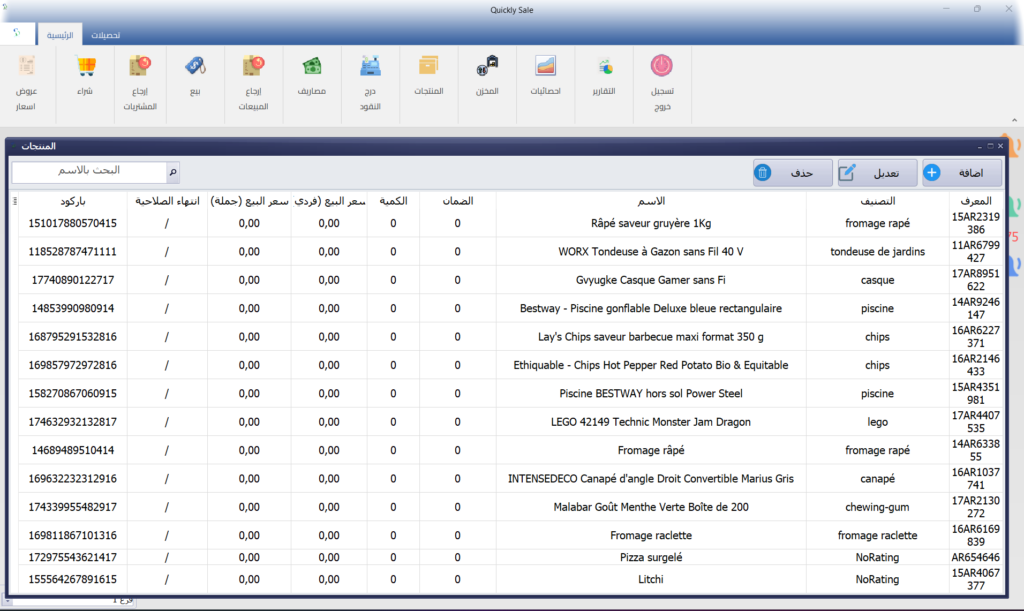Click barcode 14853990980914 cell
Image resolution: width=1024 pixels, height=611 pixels.
pos(72,308)
